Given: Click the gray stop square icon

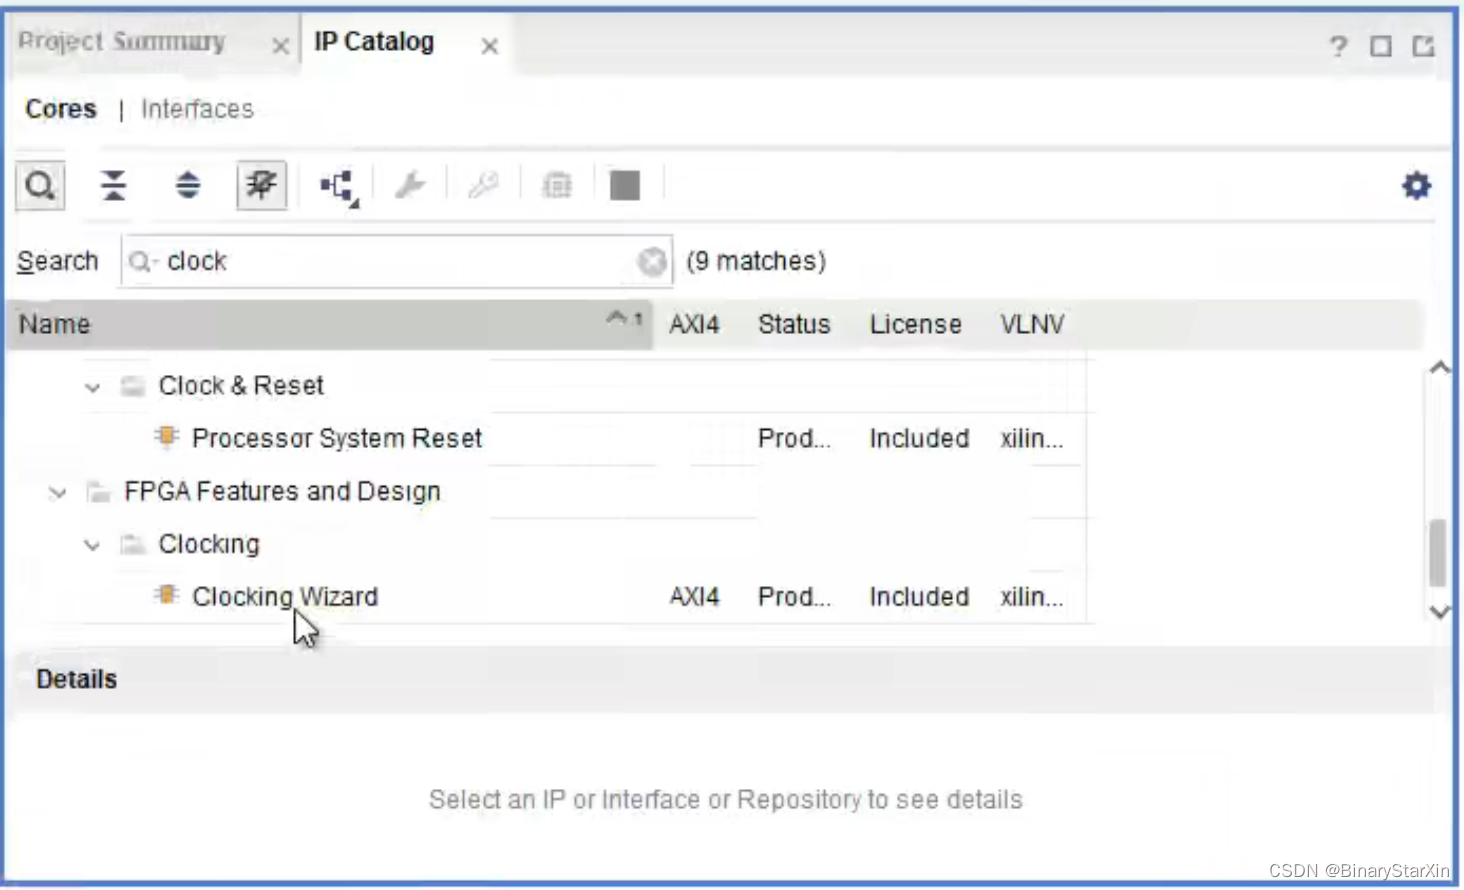Looking at the screenshot, I should [x=625, y=185].
